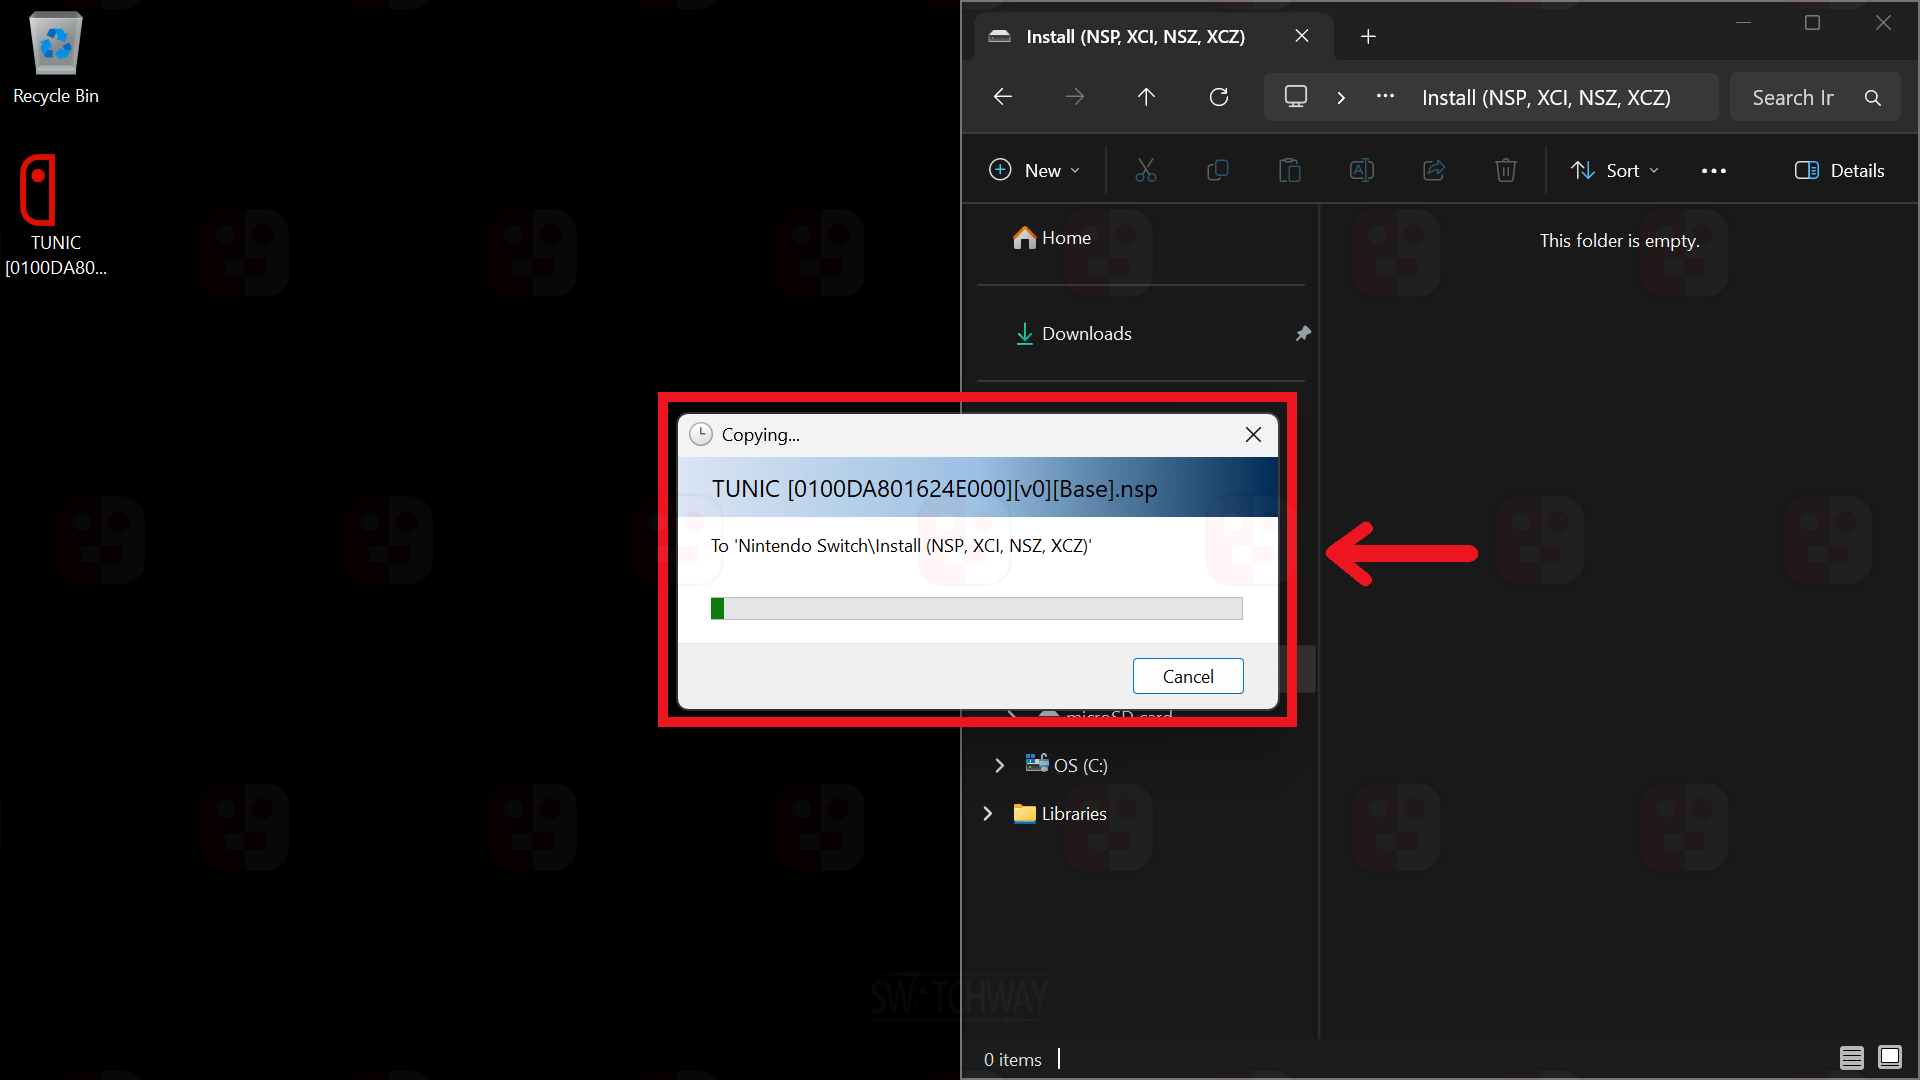Click the Copy icon in toolbar
This screenshot has width=1920, height=1080.
pos(1217,171)
